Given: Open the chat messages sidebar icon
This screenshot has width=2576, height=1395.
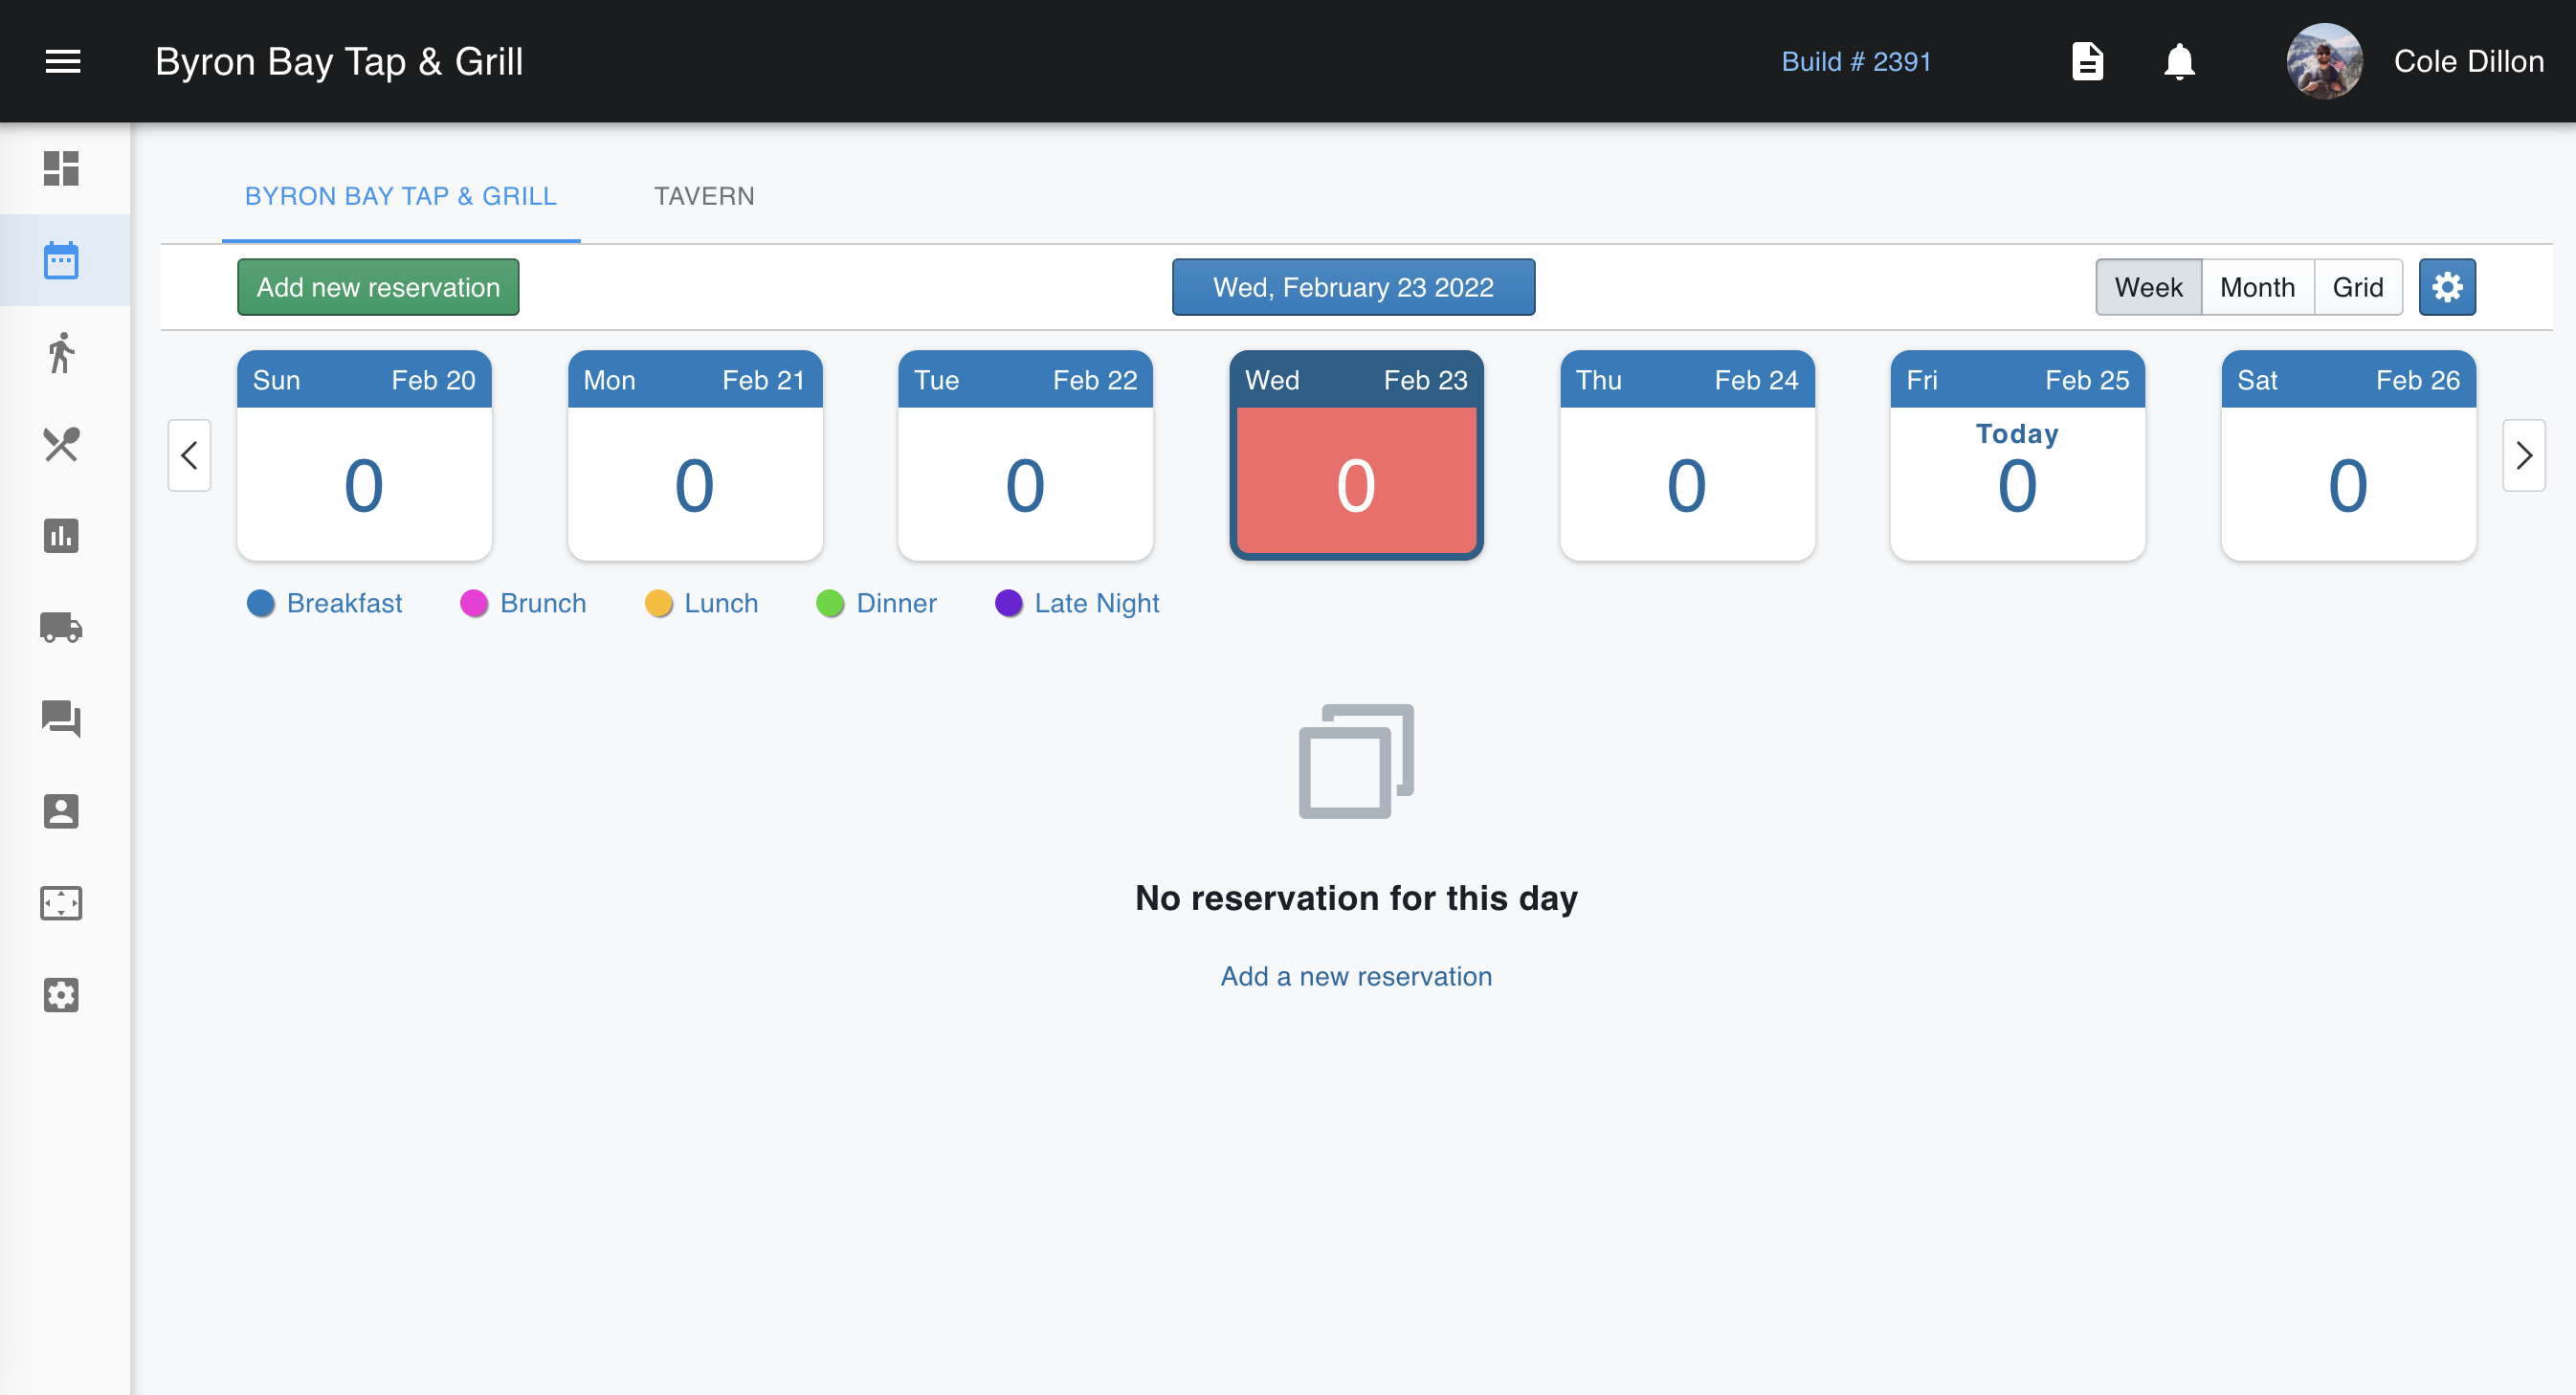Looking at the screenshot, I should 61,719.
